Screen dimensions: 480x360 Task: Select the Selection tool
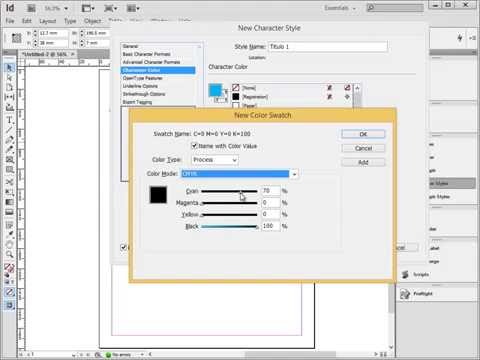[x=9, y=68]
